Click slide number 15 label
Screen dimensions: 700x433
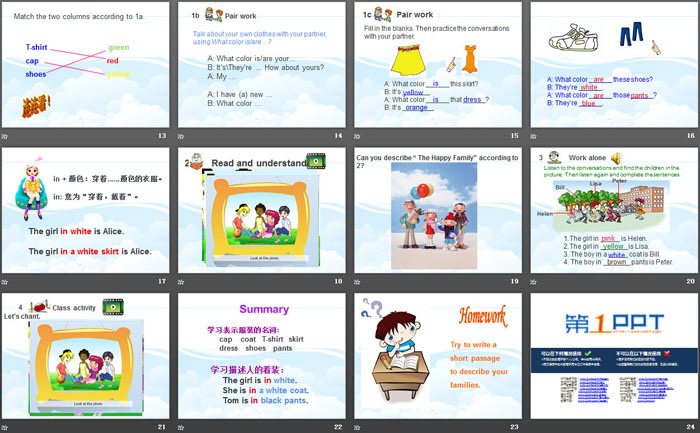515,136
